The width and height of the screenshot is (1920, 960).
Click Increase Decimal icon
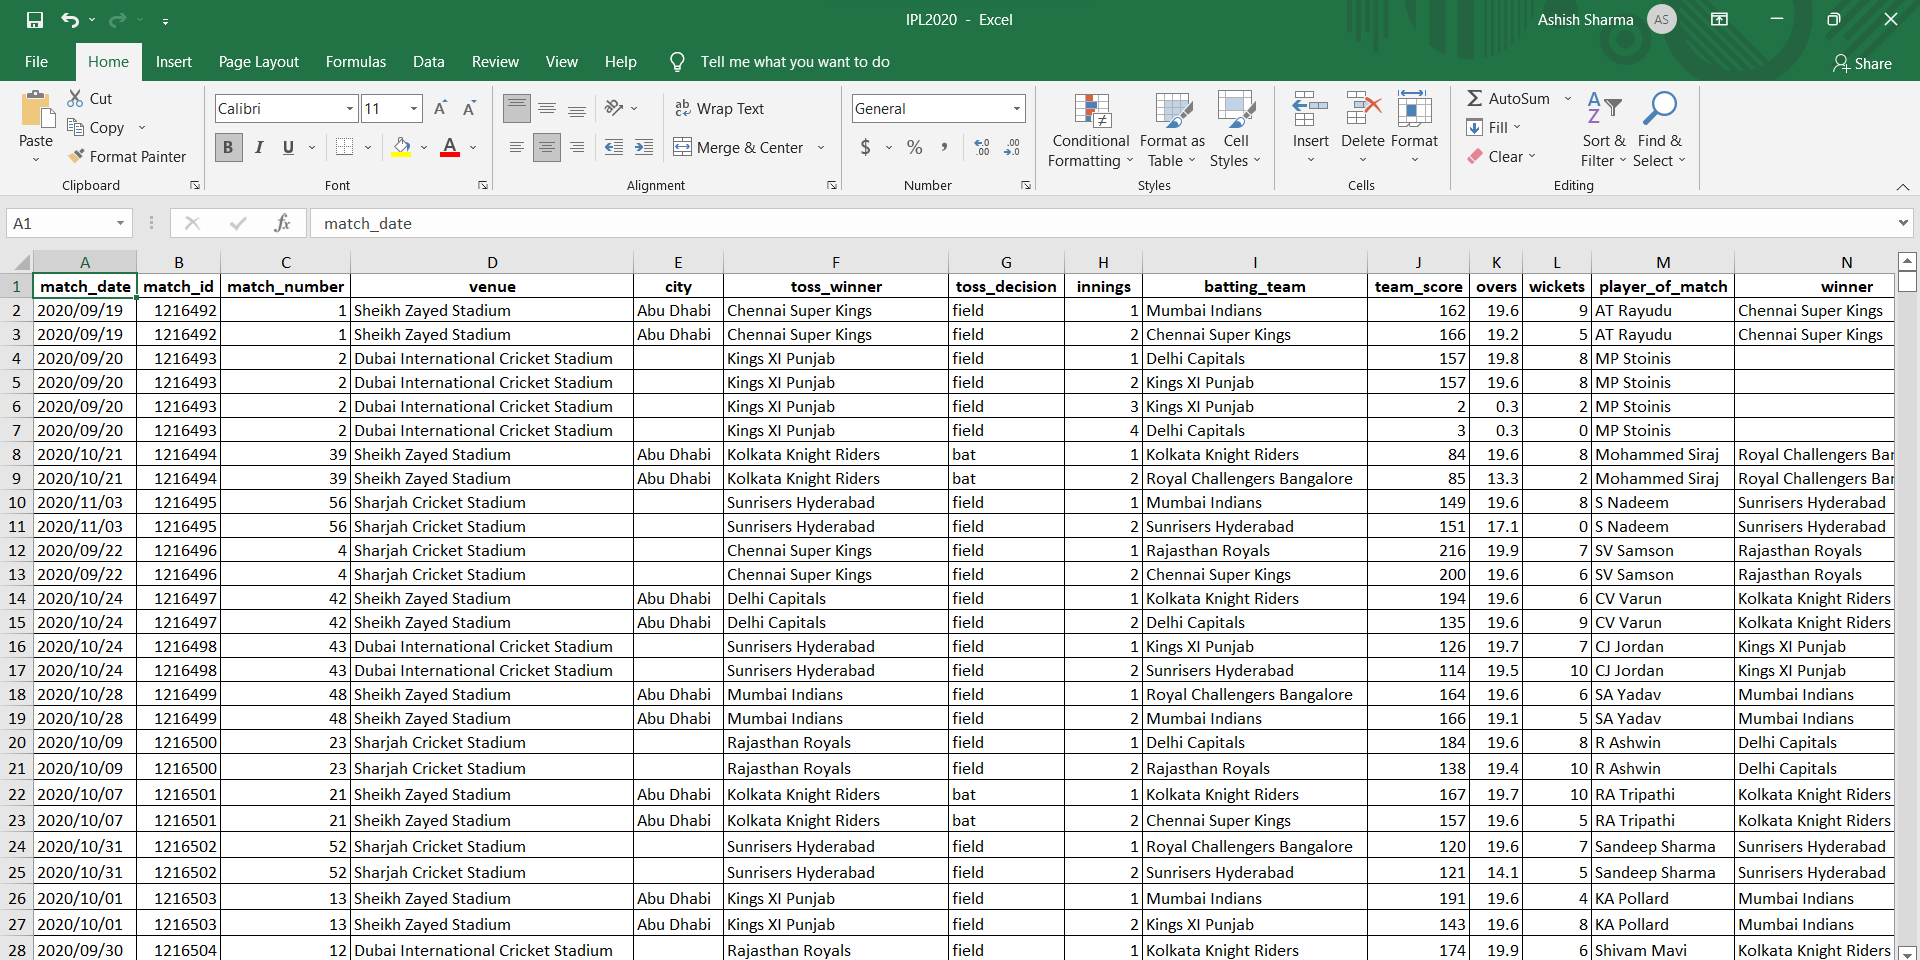(x=982, y=147)
